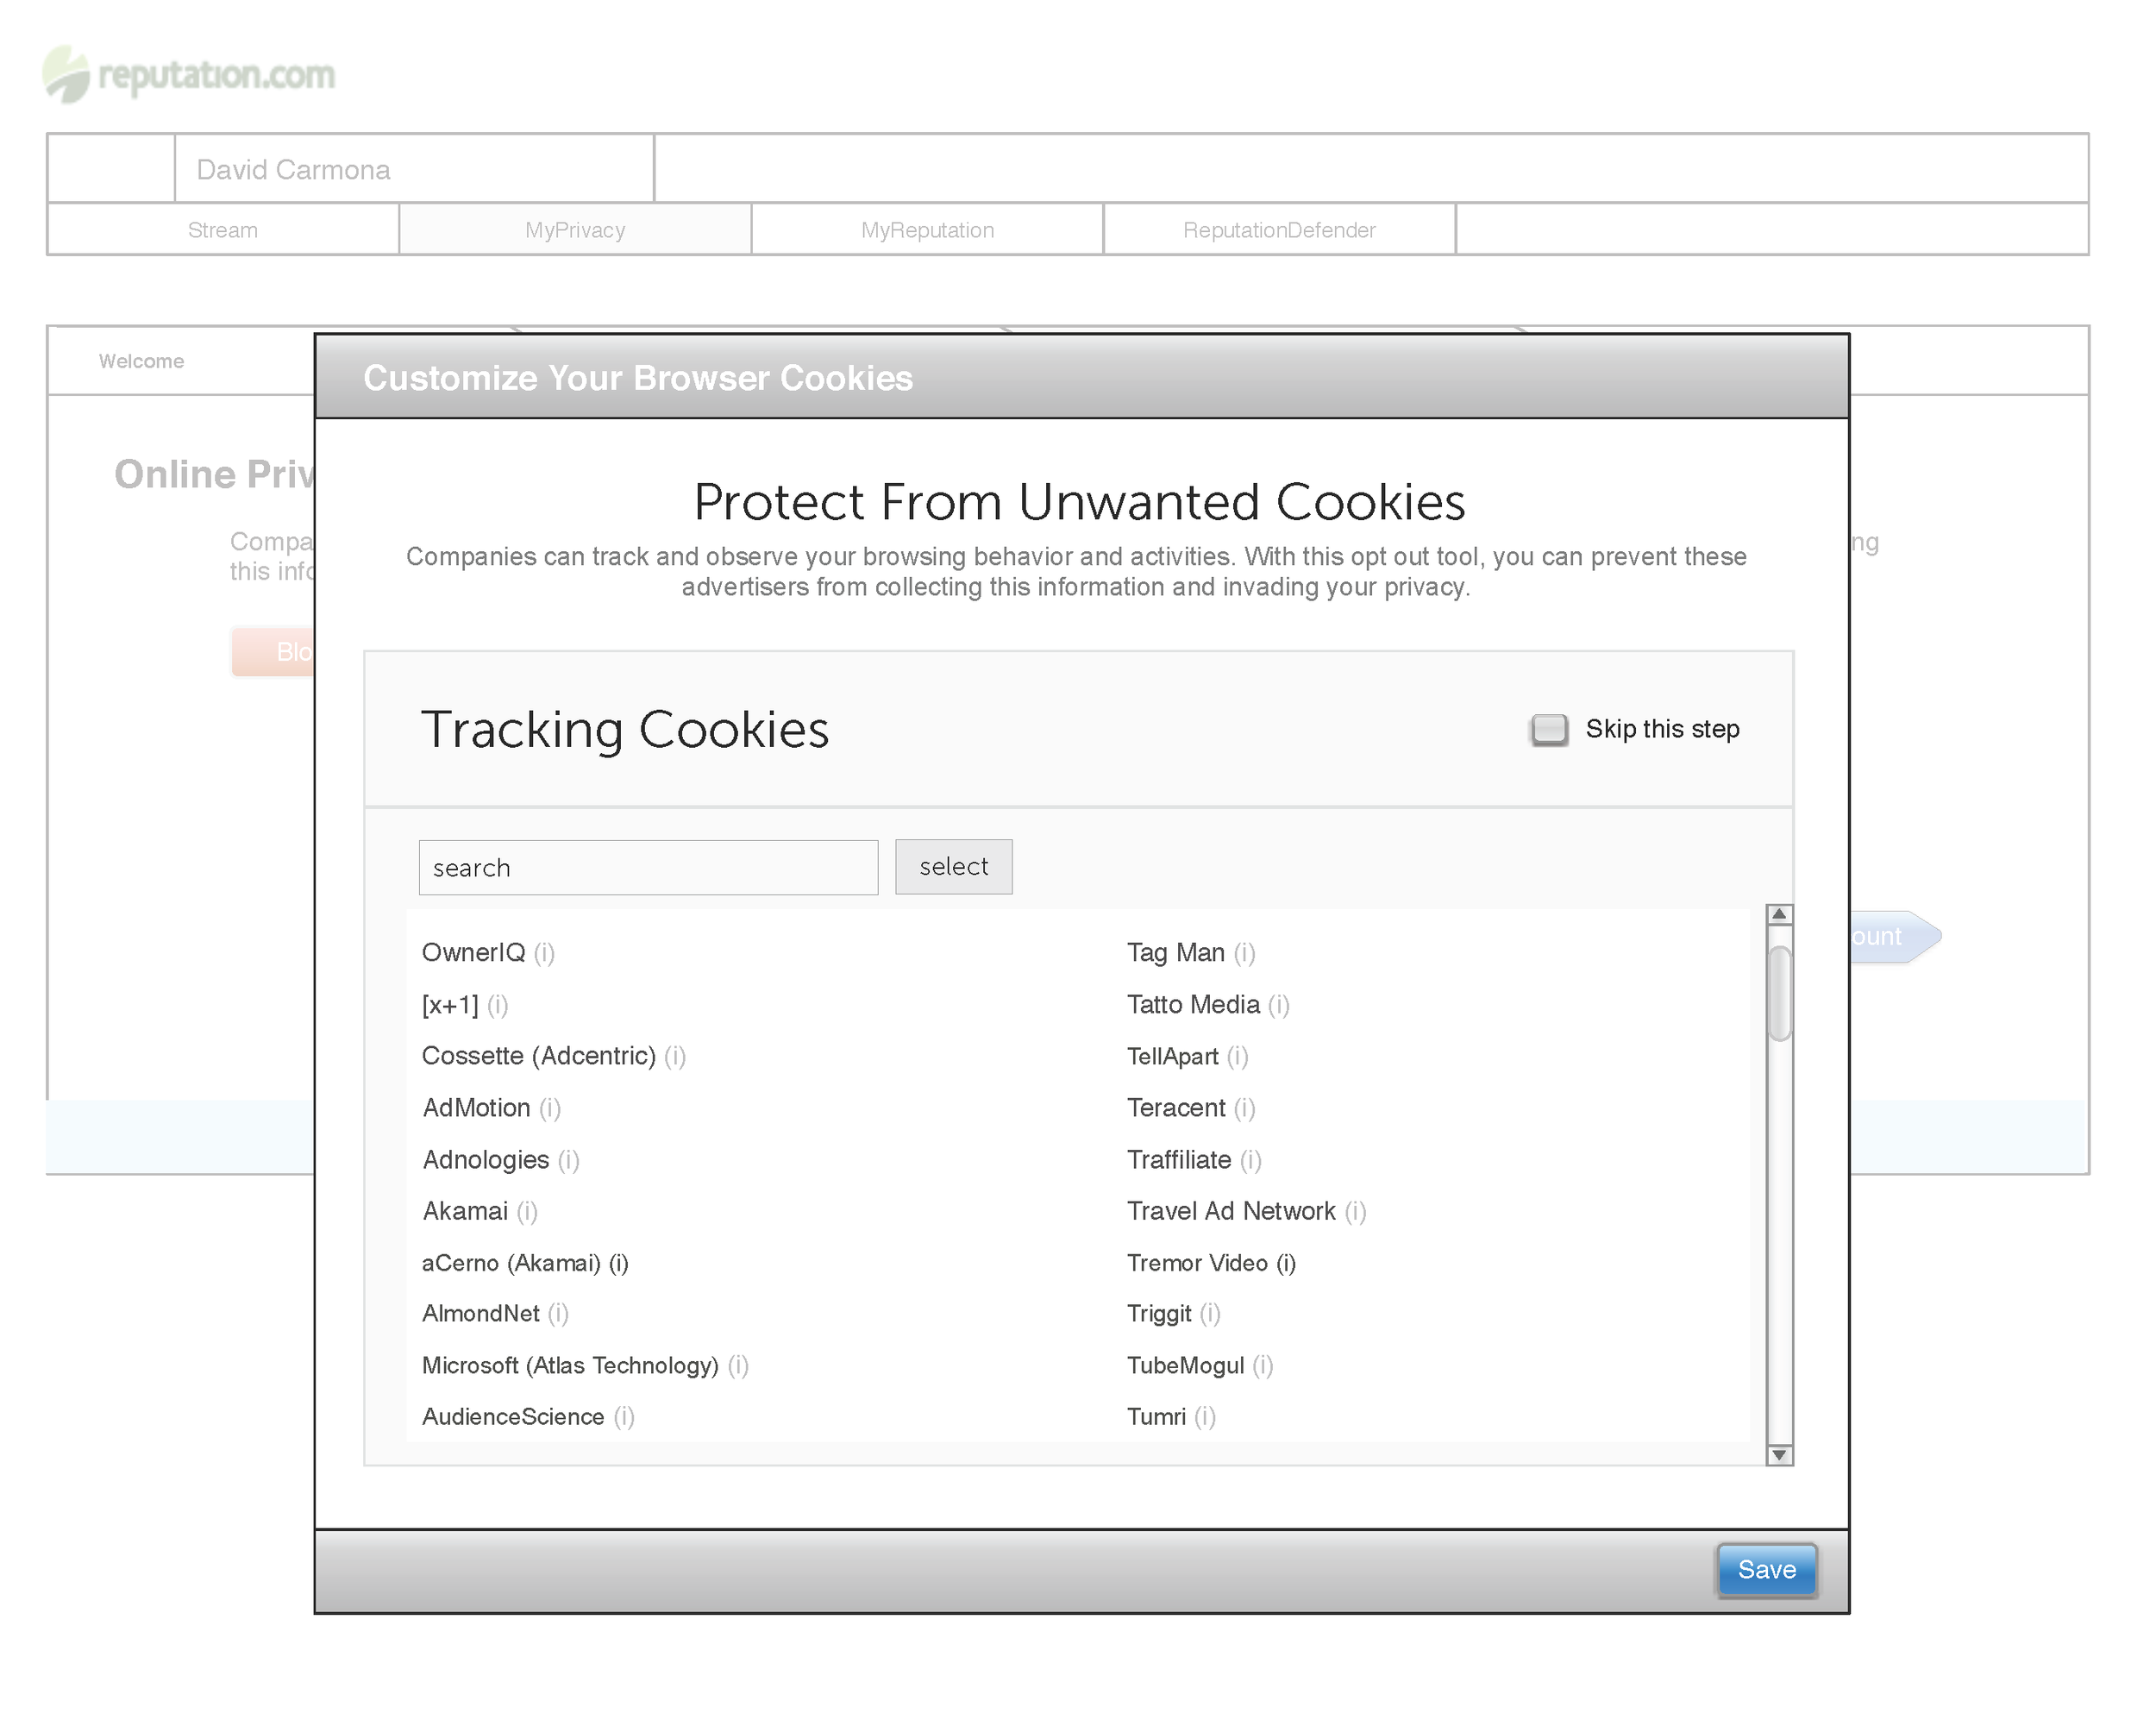
Task: Click the scrollbar up arrow
Action: tap(1779, 914)
